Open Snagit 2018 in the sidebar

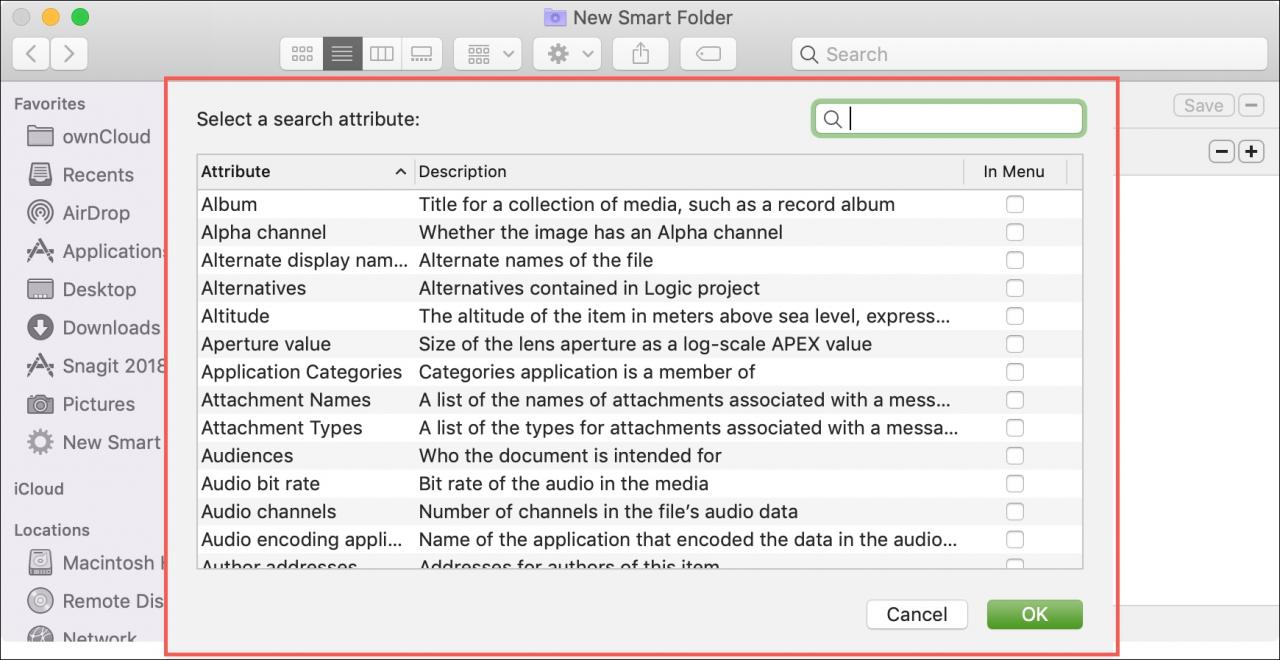coord(96,366)
